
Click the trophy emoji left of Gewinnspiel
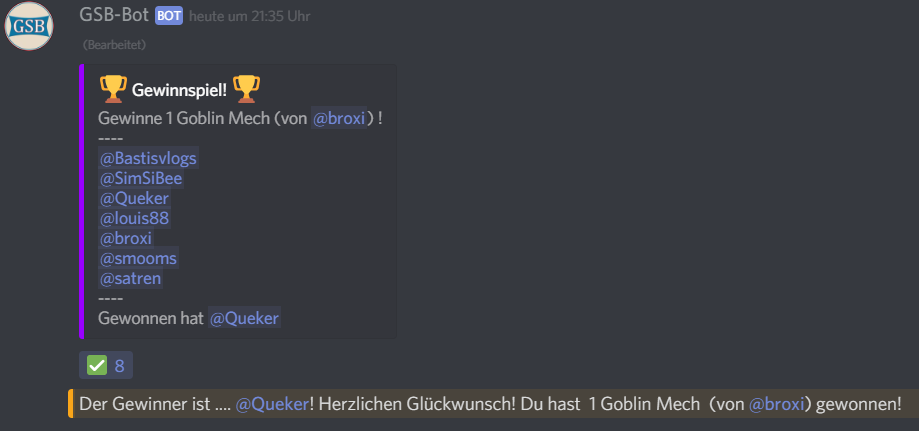pos(113,90)
